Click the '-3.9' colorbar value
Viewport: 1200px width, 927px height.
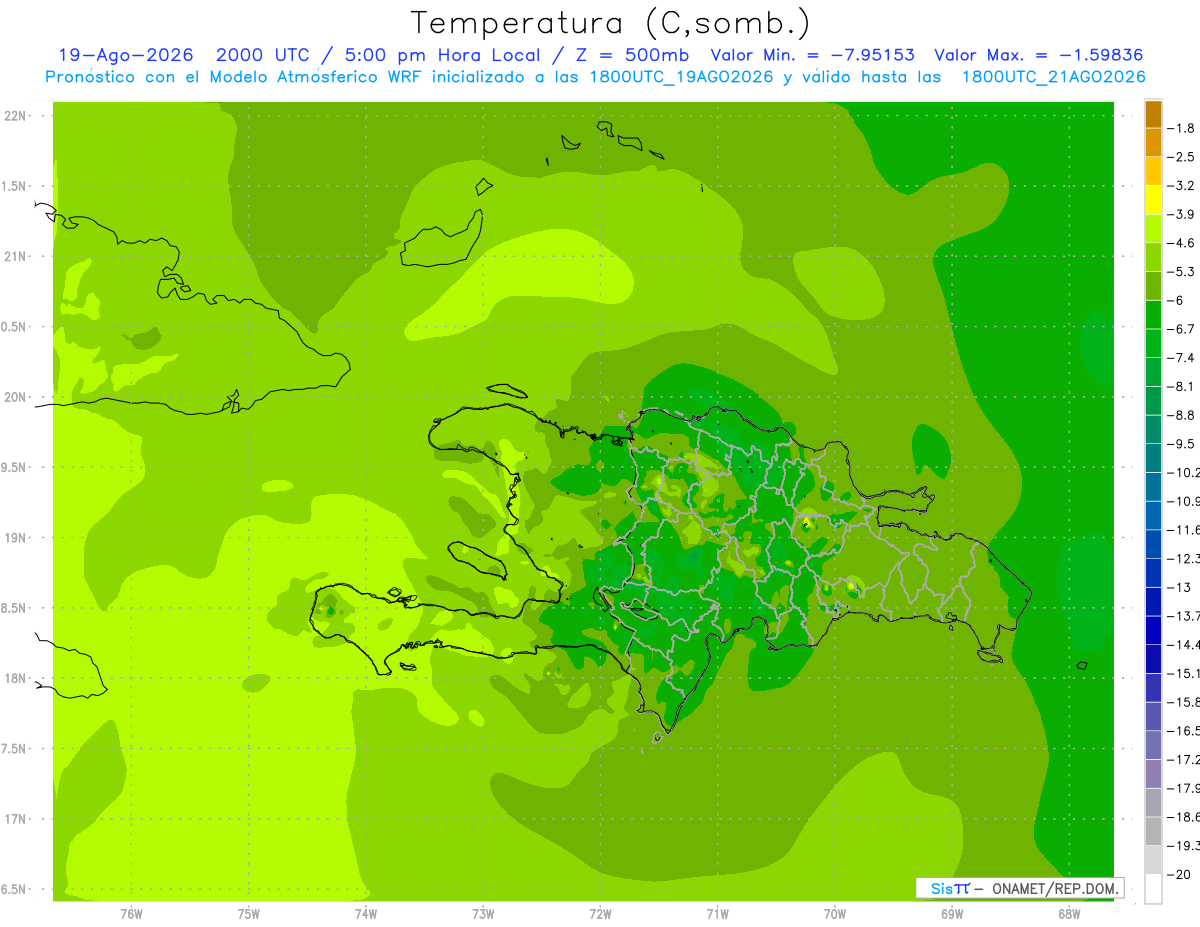(1181, 214)
